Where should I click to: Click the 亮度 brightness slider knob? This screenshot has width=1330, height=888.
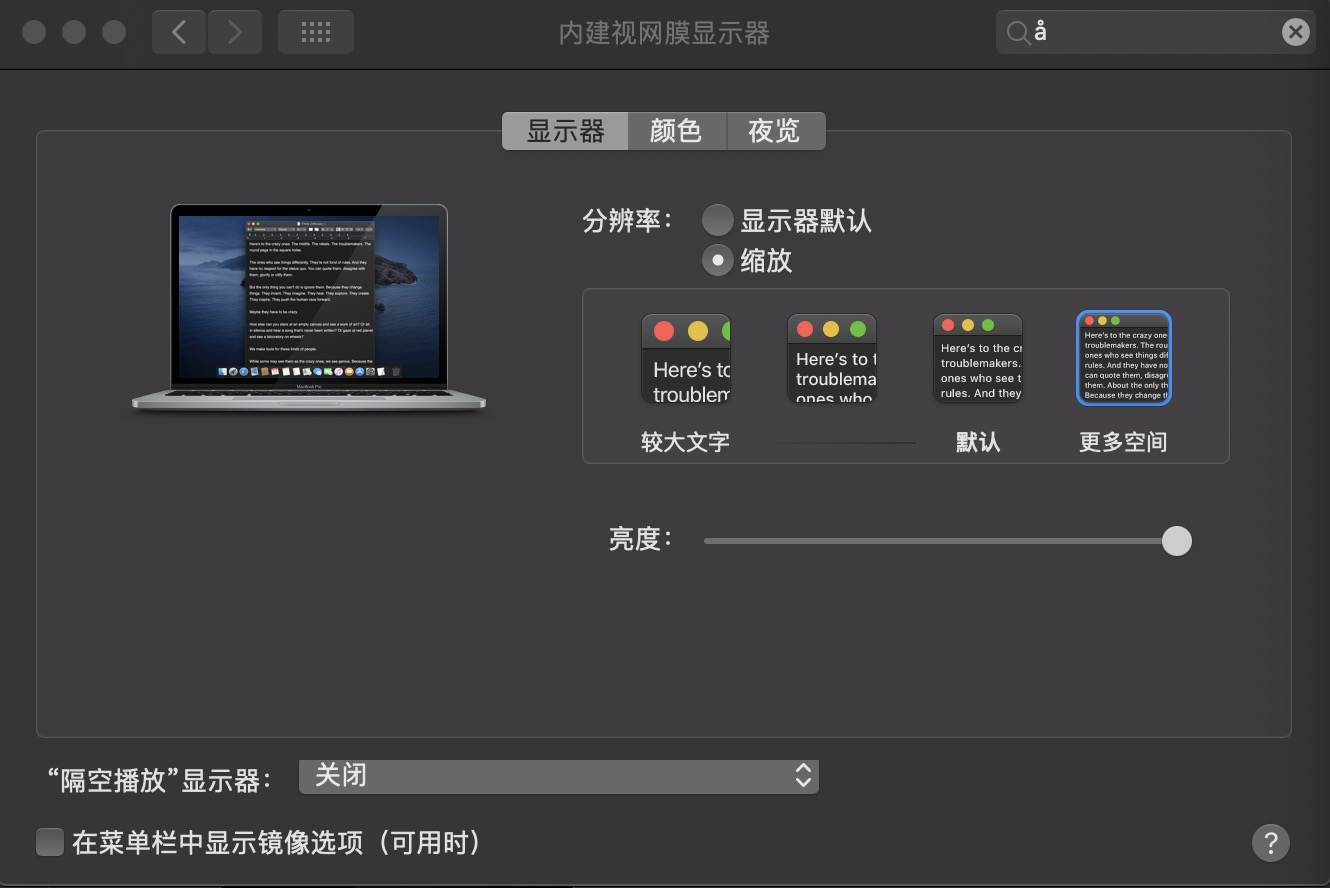1176,541
